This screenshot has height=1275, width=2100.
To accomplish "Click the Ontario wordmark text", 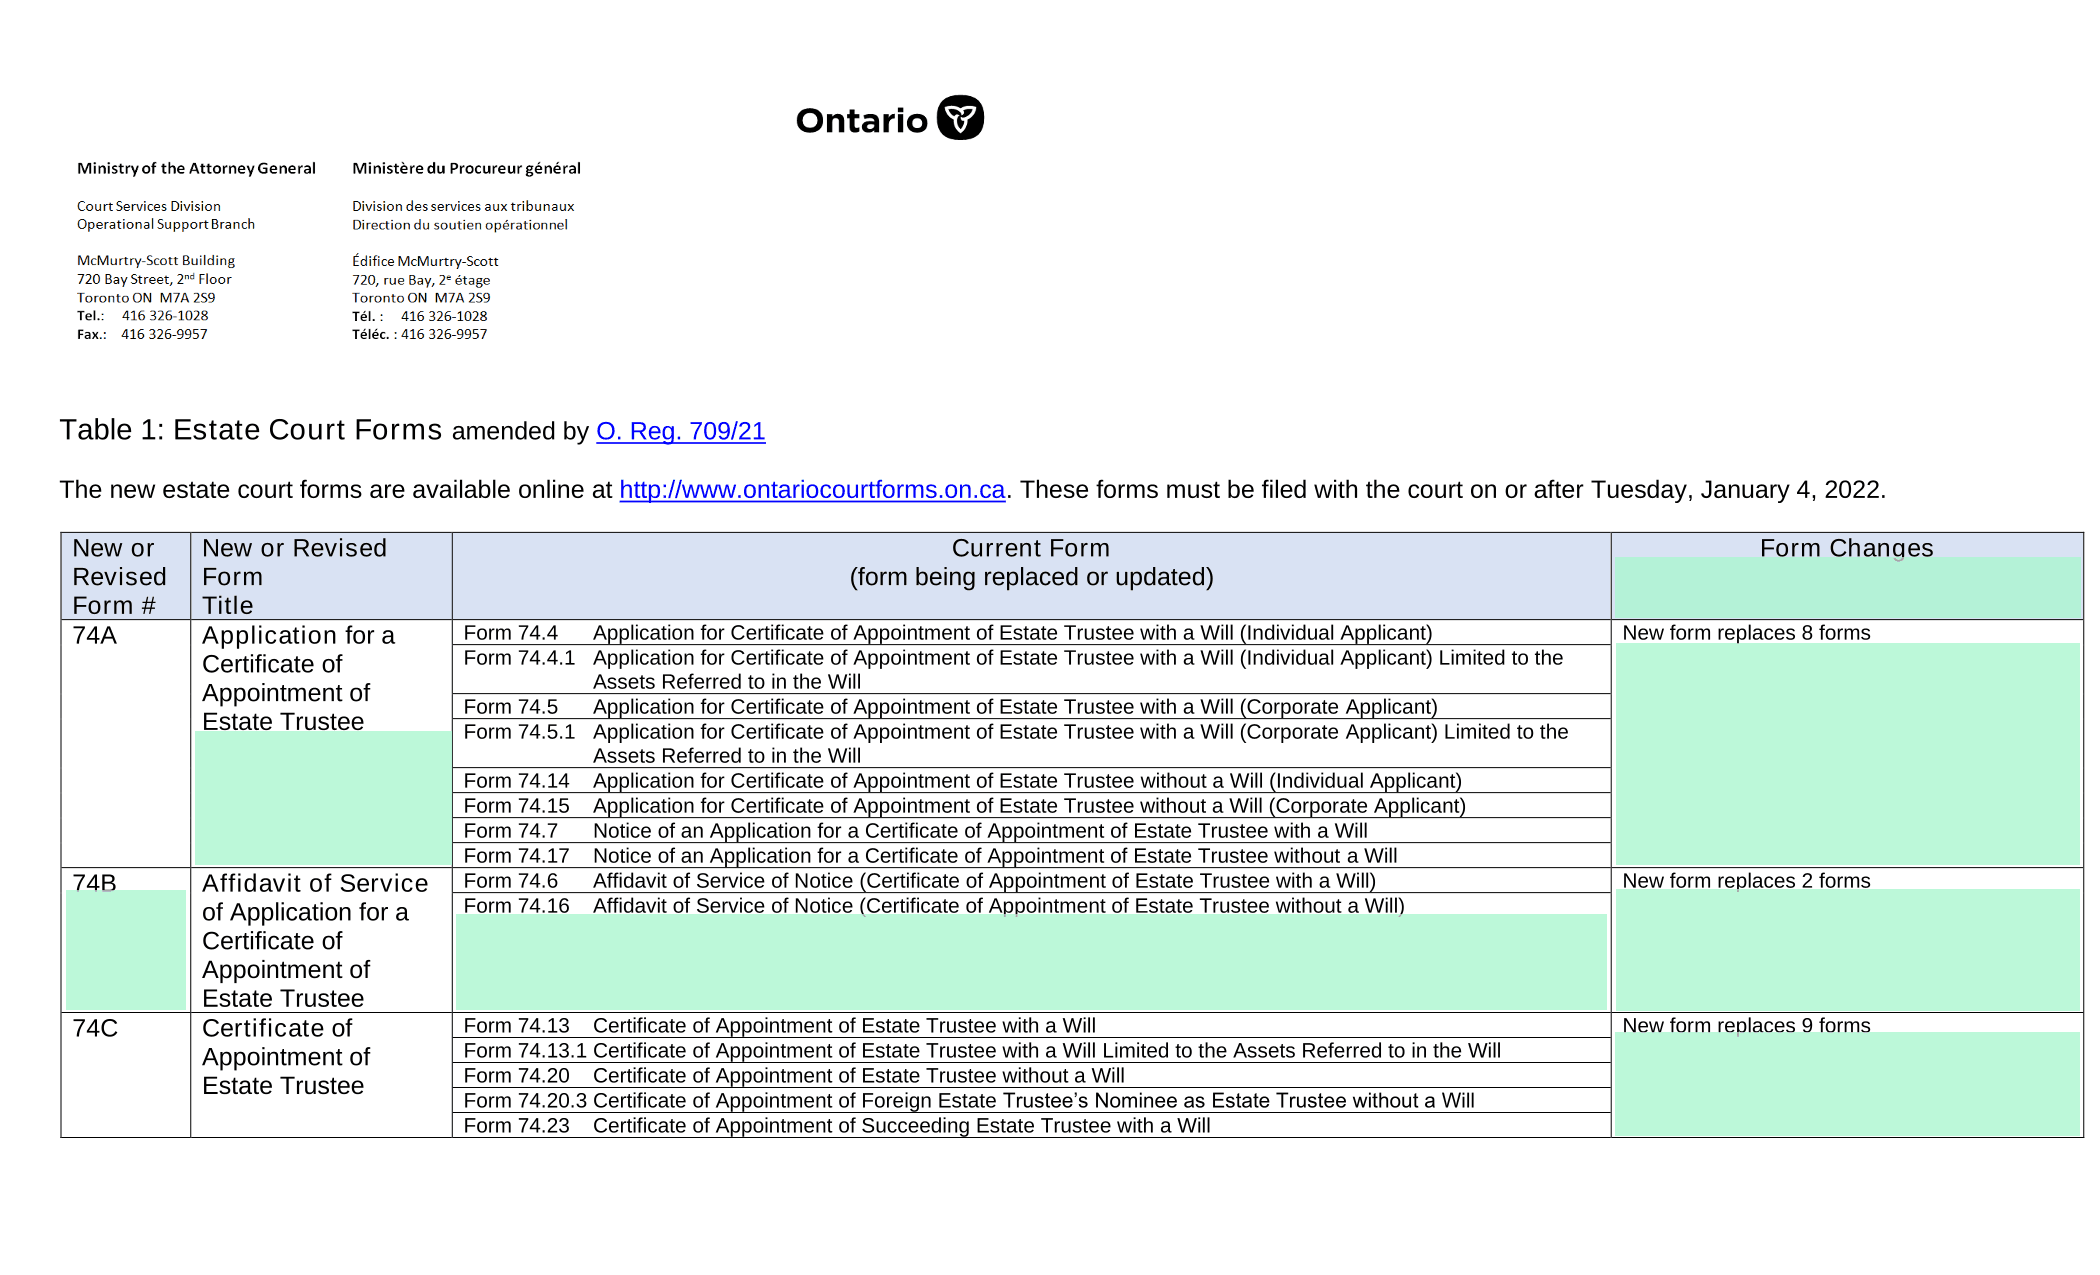I will (x=862, y=121).
